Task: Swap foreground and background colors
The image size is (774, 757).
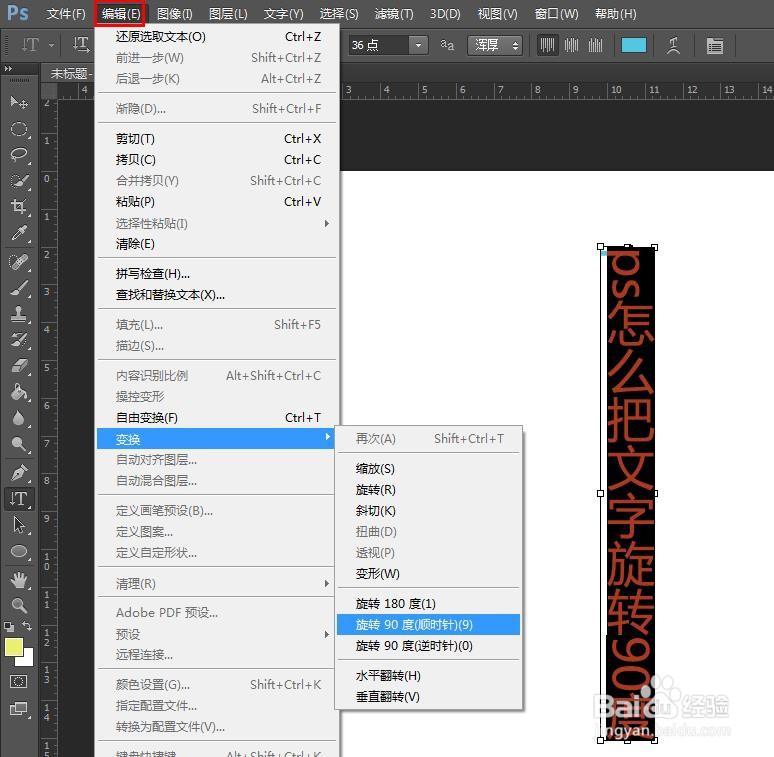Action: tap(27, 626)
